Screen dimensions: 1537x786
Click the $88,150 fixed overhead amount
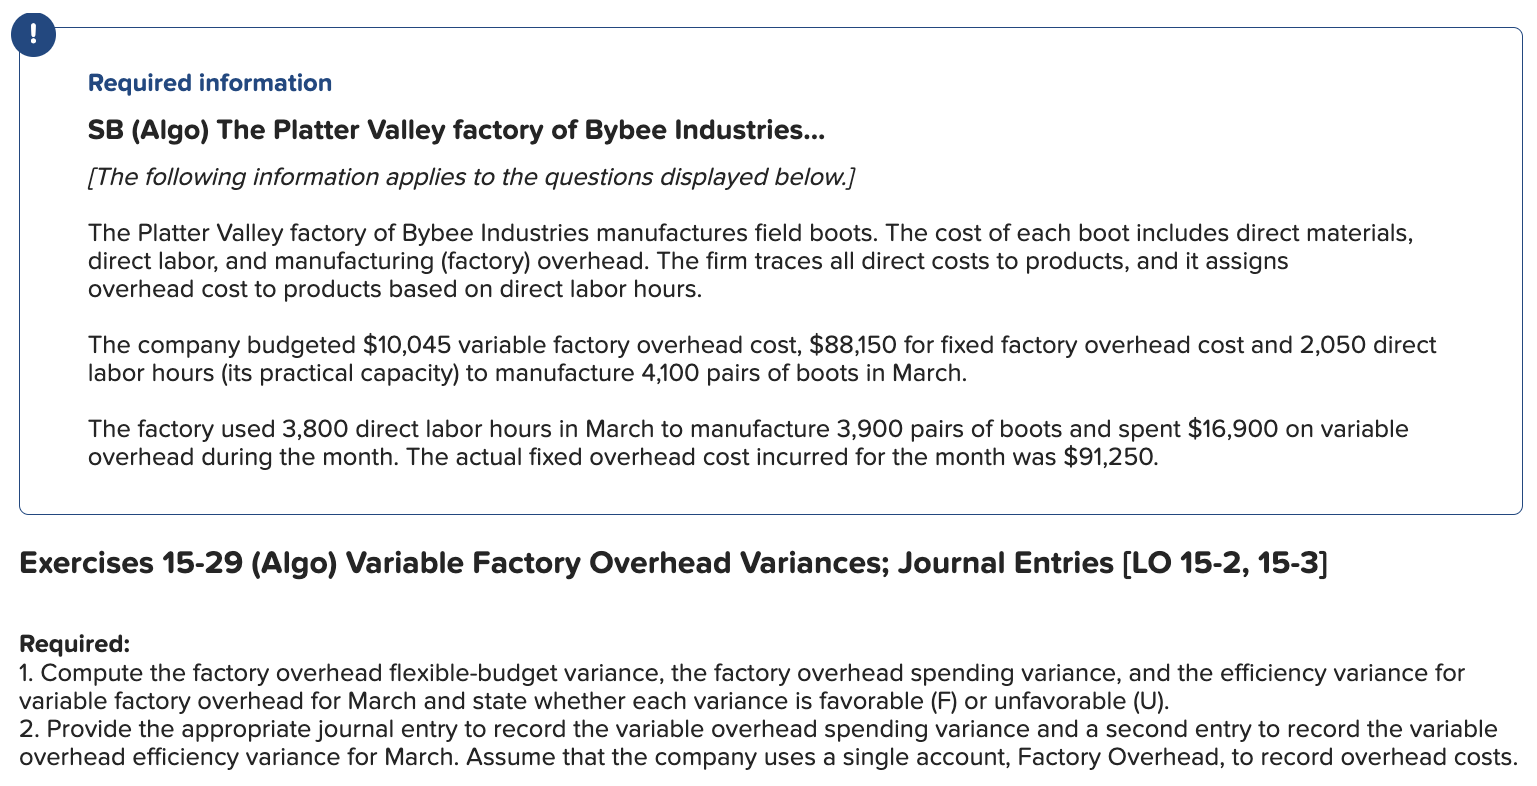pyautogui.click(x=846, y=345)
